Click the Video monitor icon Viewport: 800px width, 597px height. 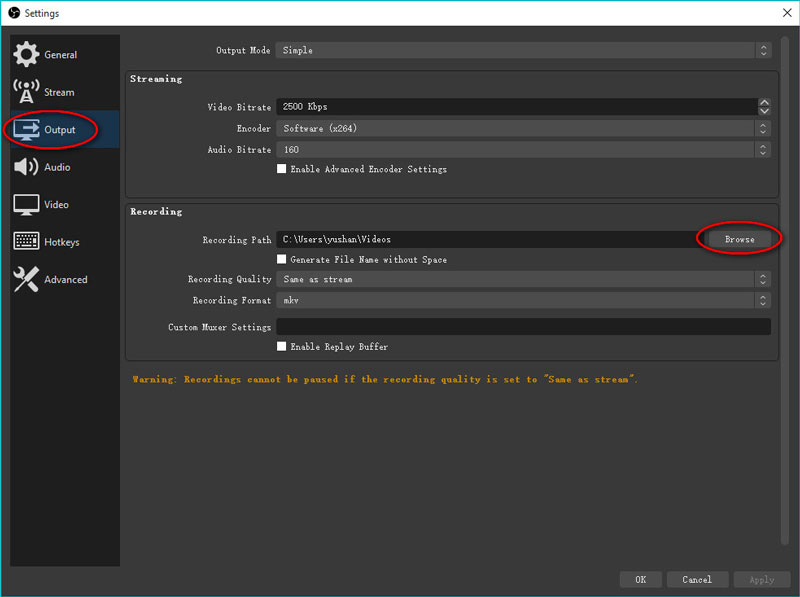click(x=27, y=204)
